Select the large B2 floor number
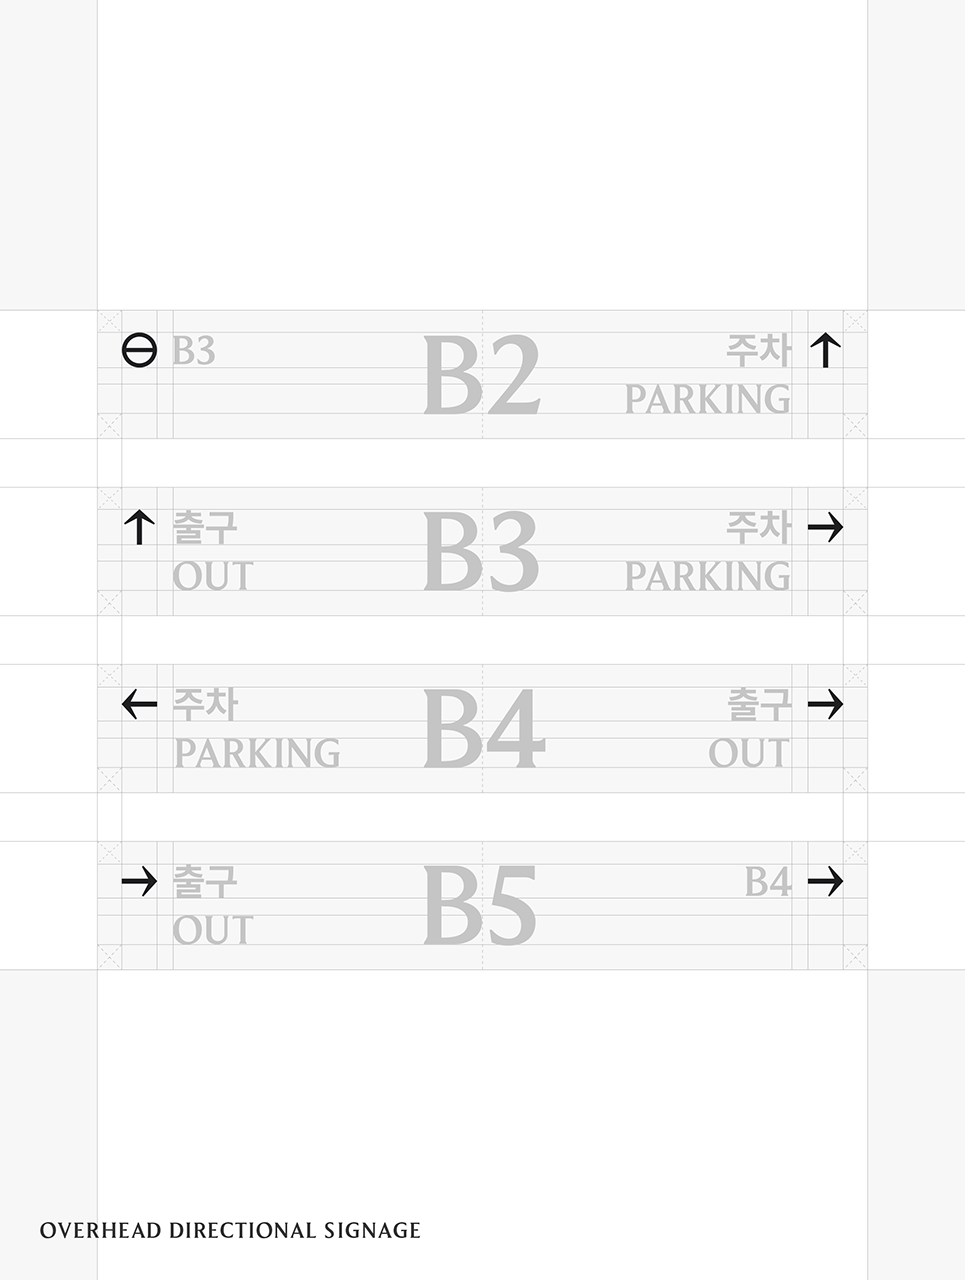The width and height of the screenshot is (965, 1280). click(482, 376)
